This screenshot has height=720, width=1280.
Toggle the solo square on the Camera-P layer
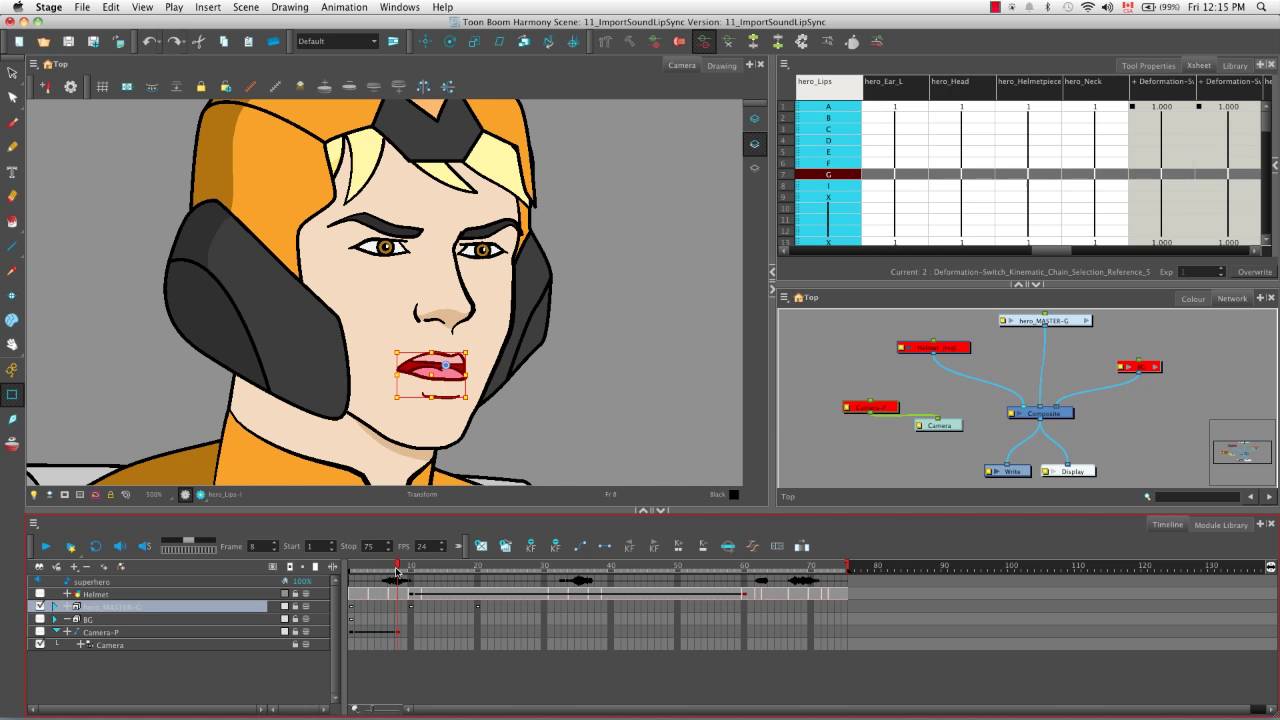coord(284,632)
